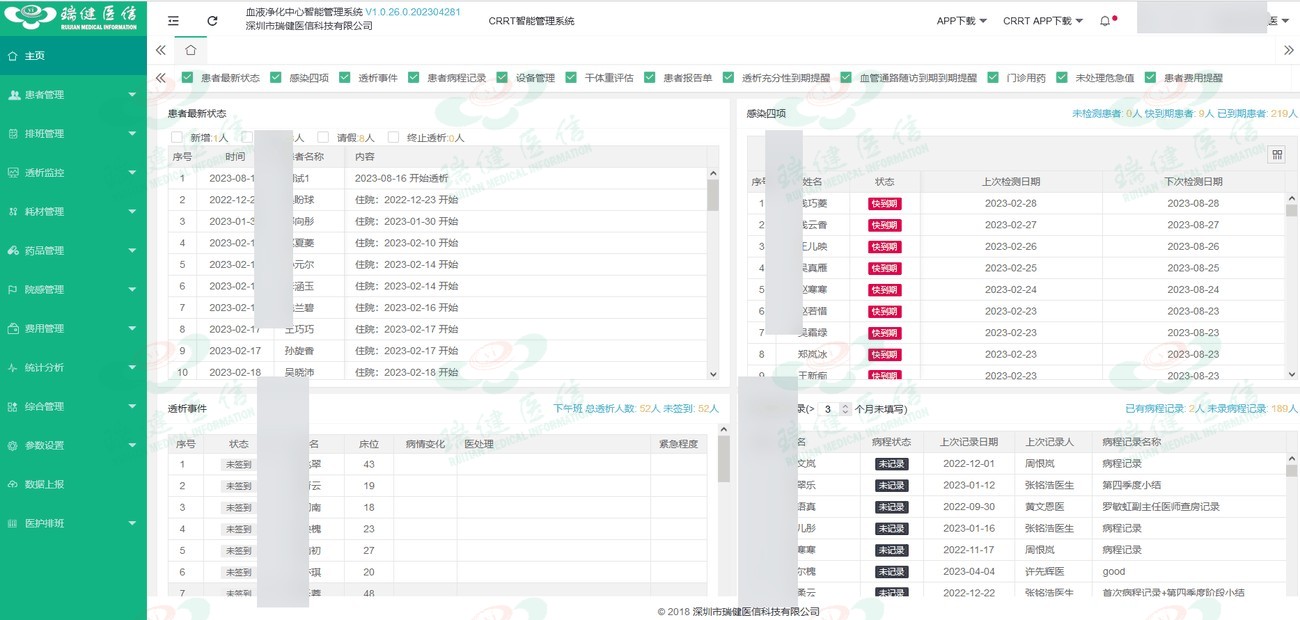The image size is (1300, 620).
Task: Sort by the 上次检测日期 column header
Action: (x=1011, y=182)
